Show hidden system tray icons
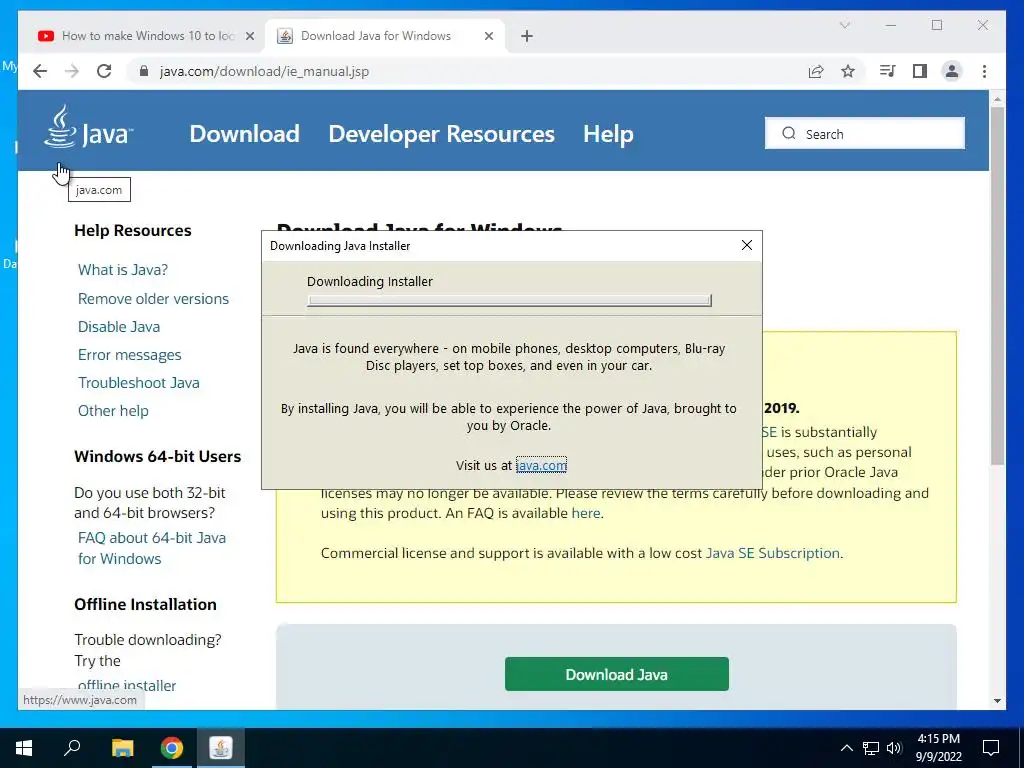The height and width of the screenshot is (768, 1024). click(846, 748)
